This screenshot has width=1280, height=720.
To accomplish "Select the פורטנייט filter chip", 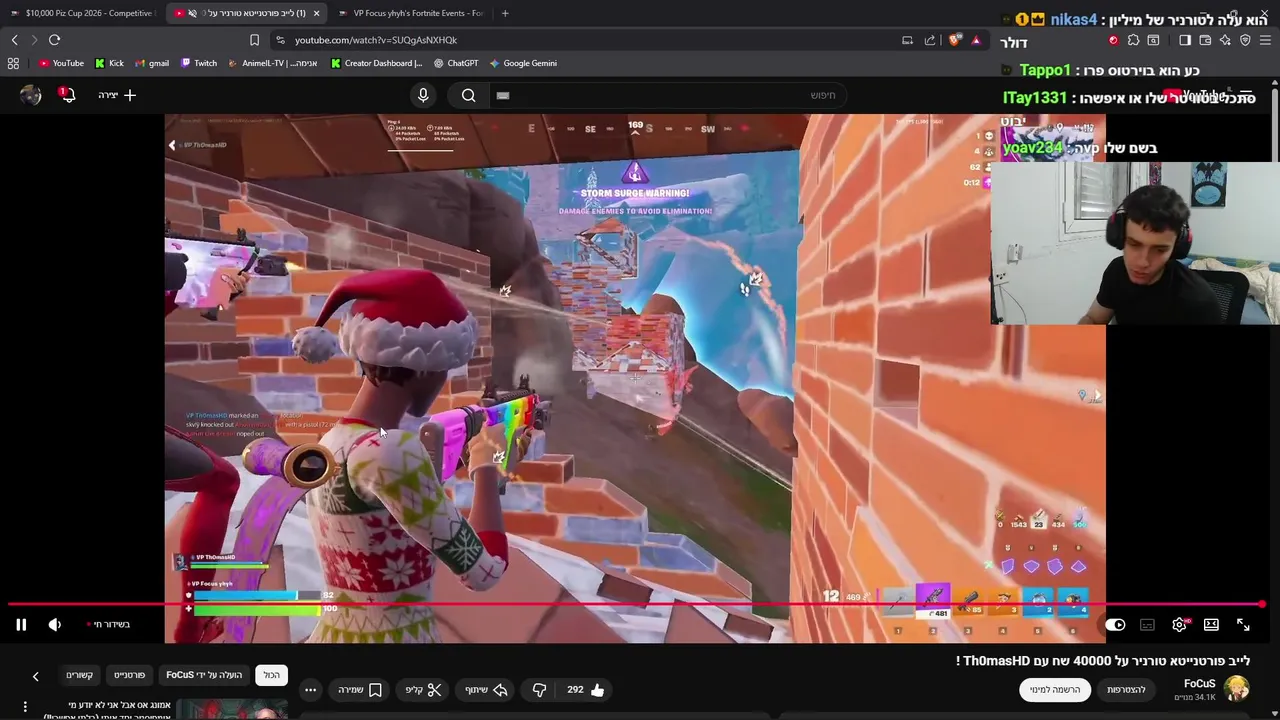I will (x=129, y=675).
